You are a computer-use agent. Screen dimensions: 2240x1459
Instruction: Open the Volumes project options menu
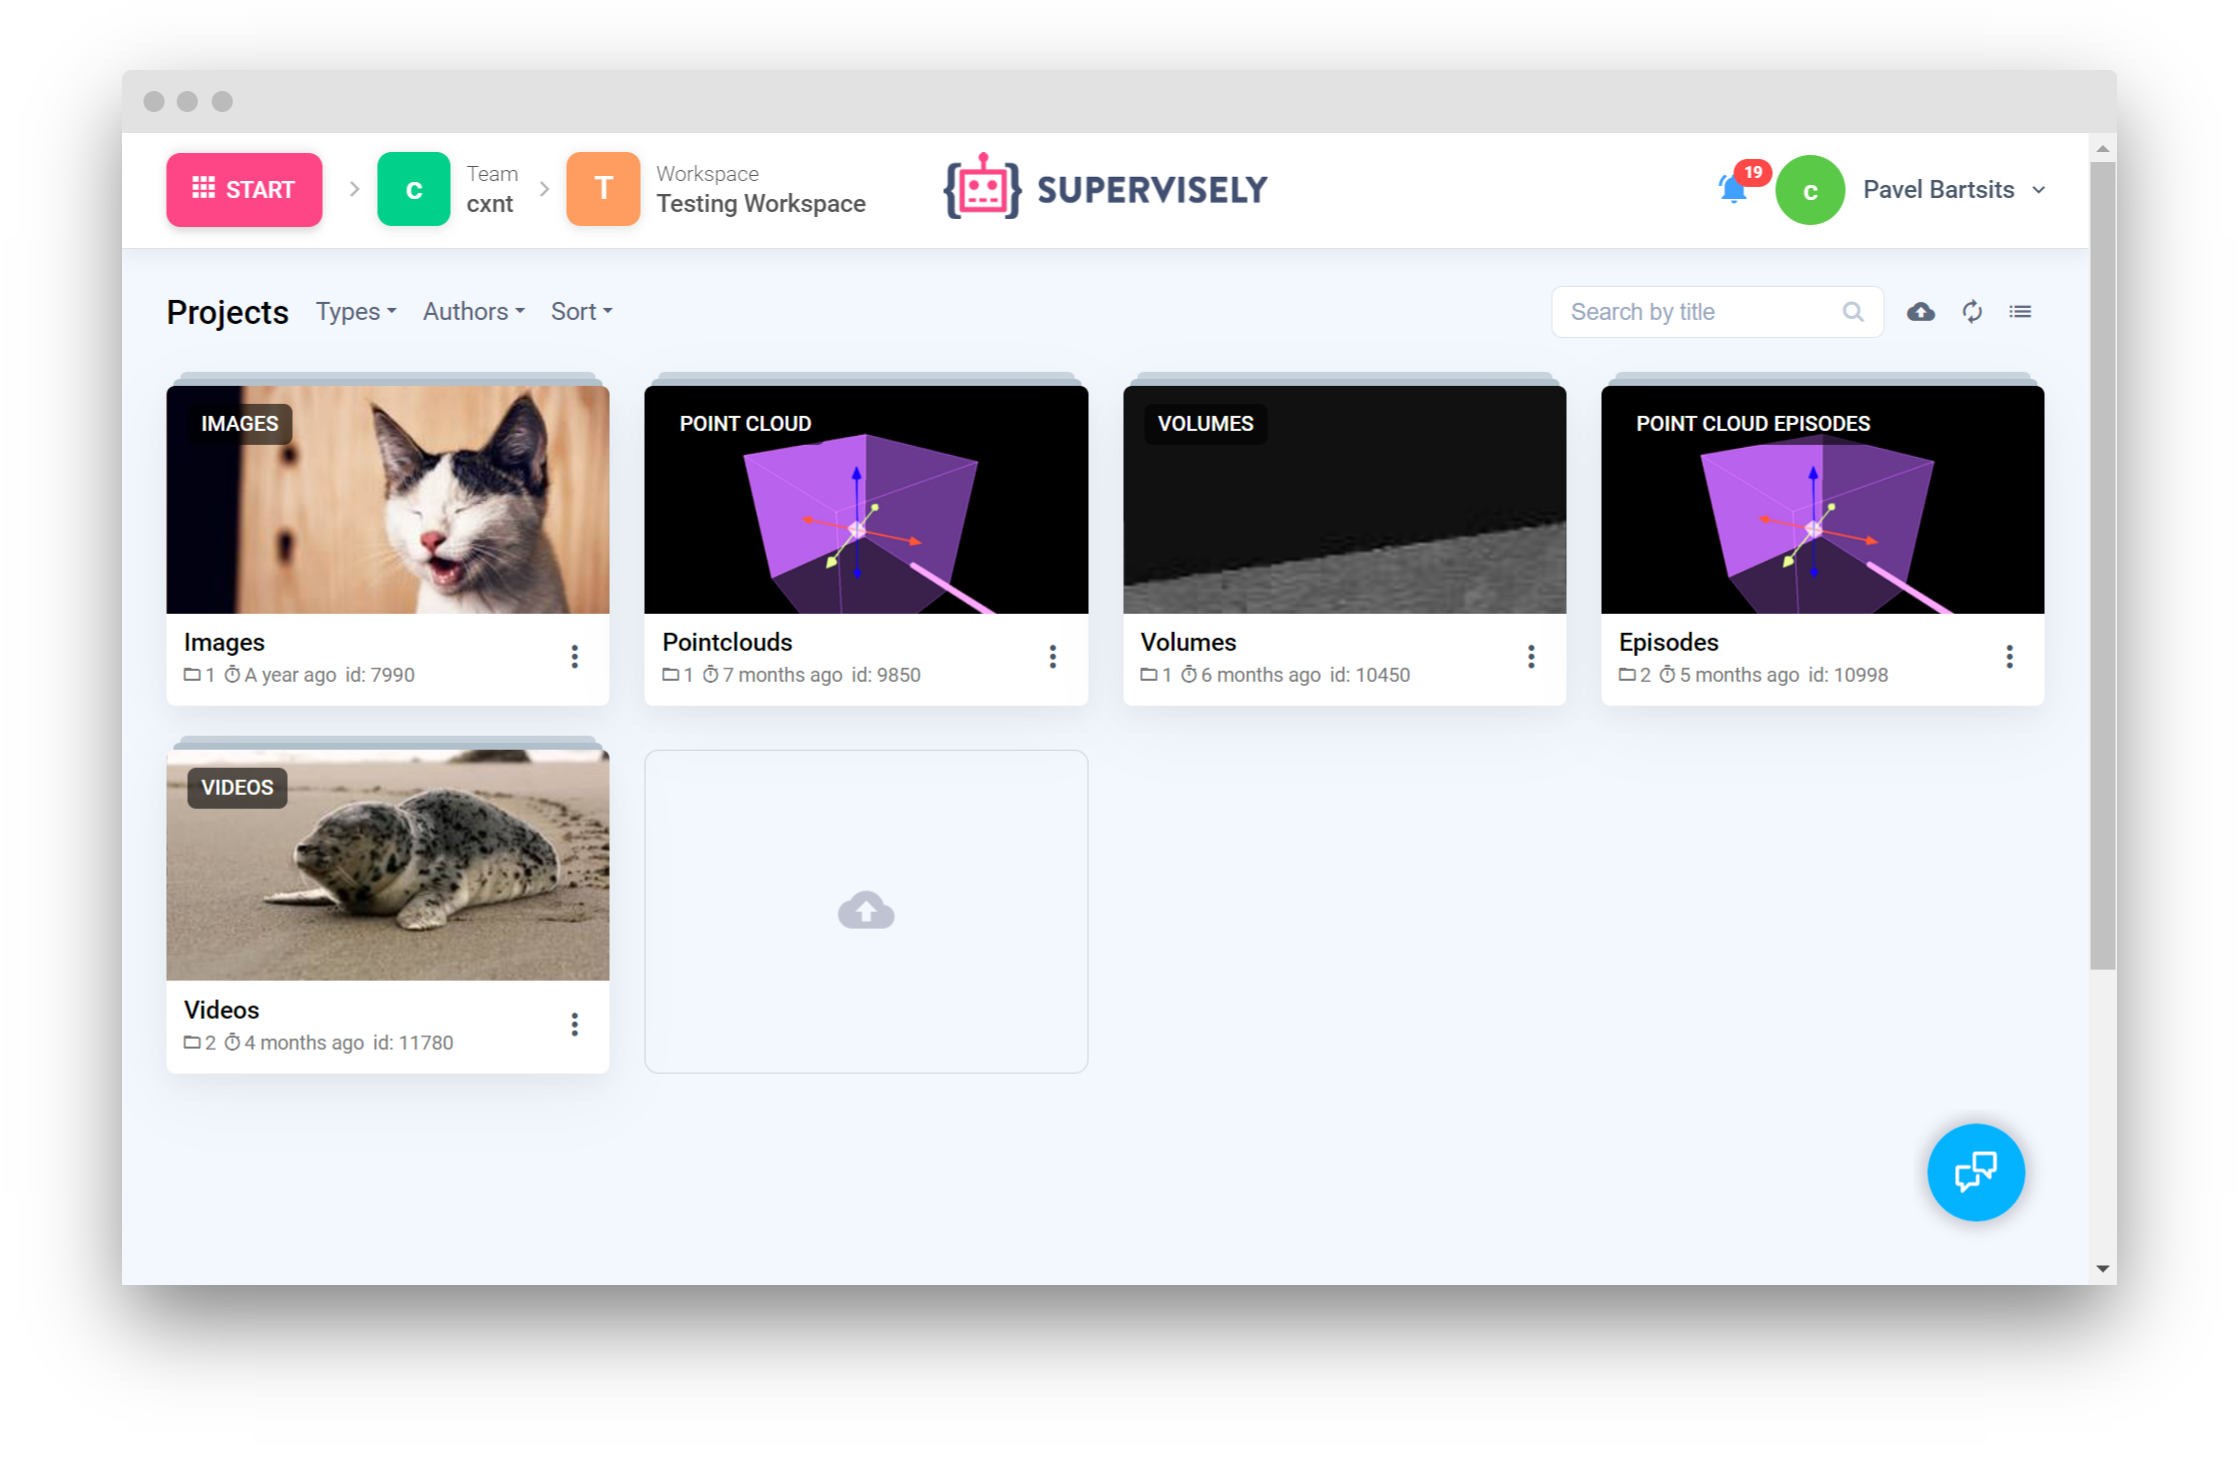tap(1531, 657)
